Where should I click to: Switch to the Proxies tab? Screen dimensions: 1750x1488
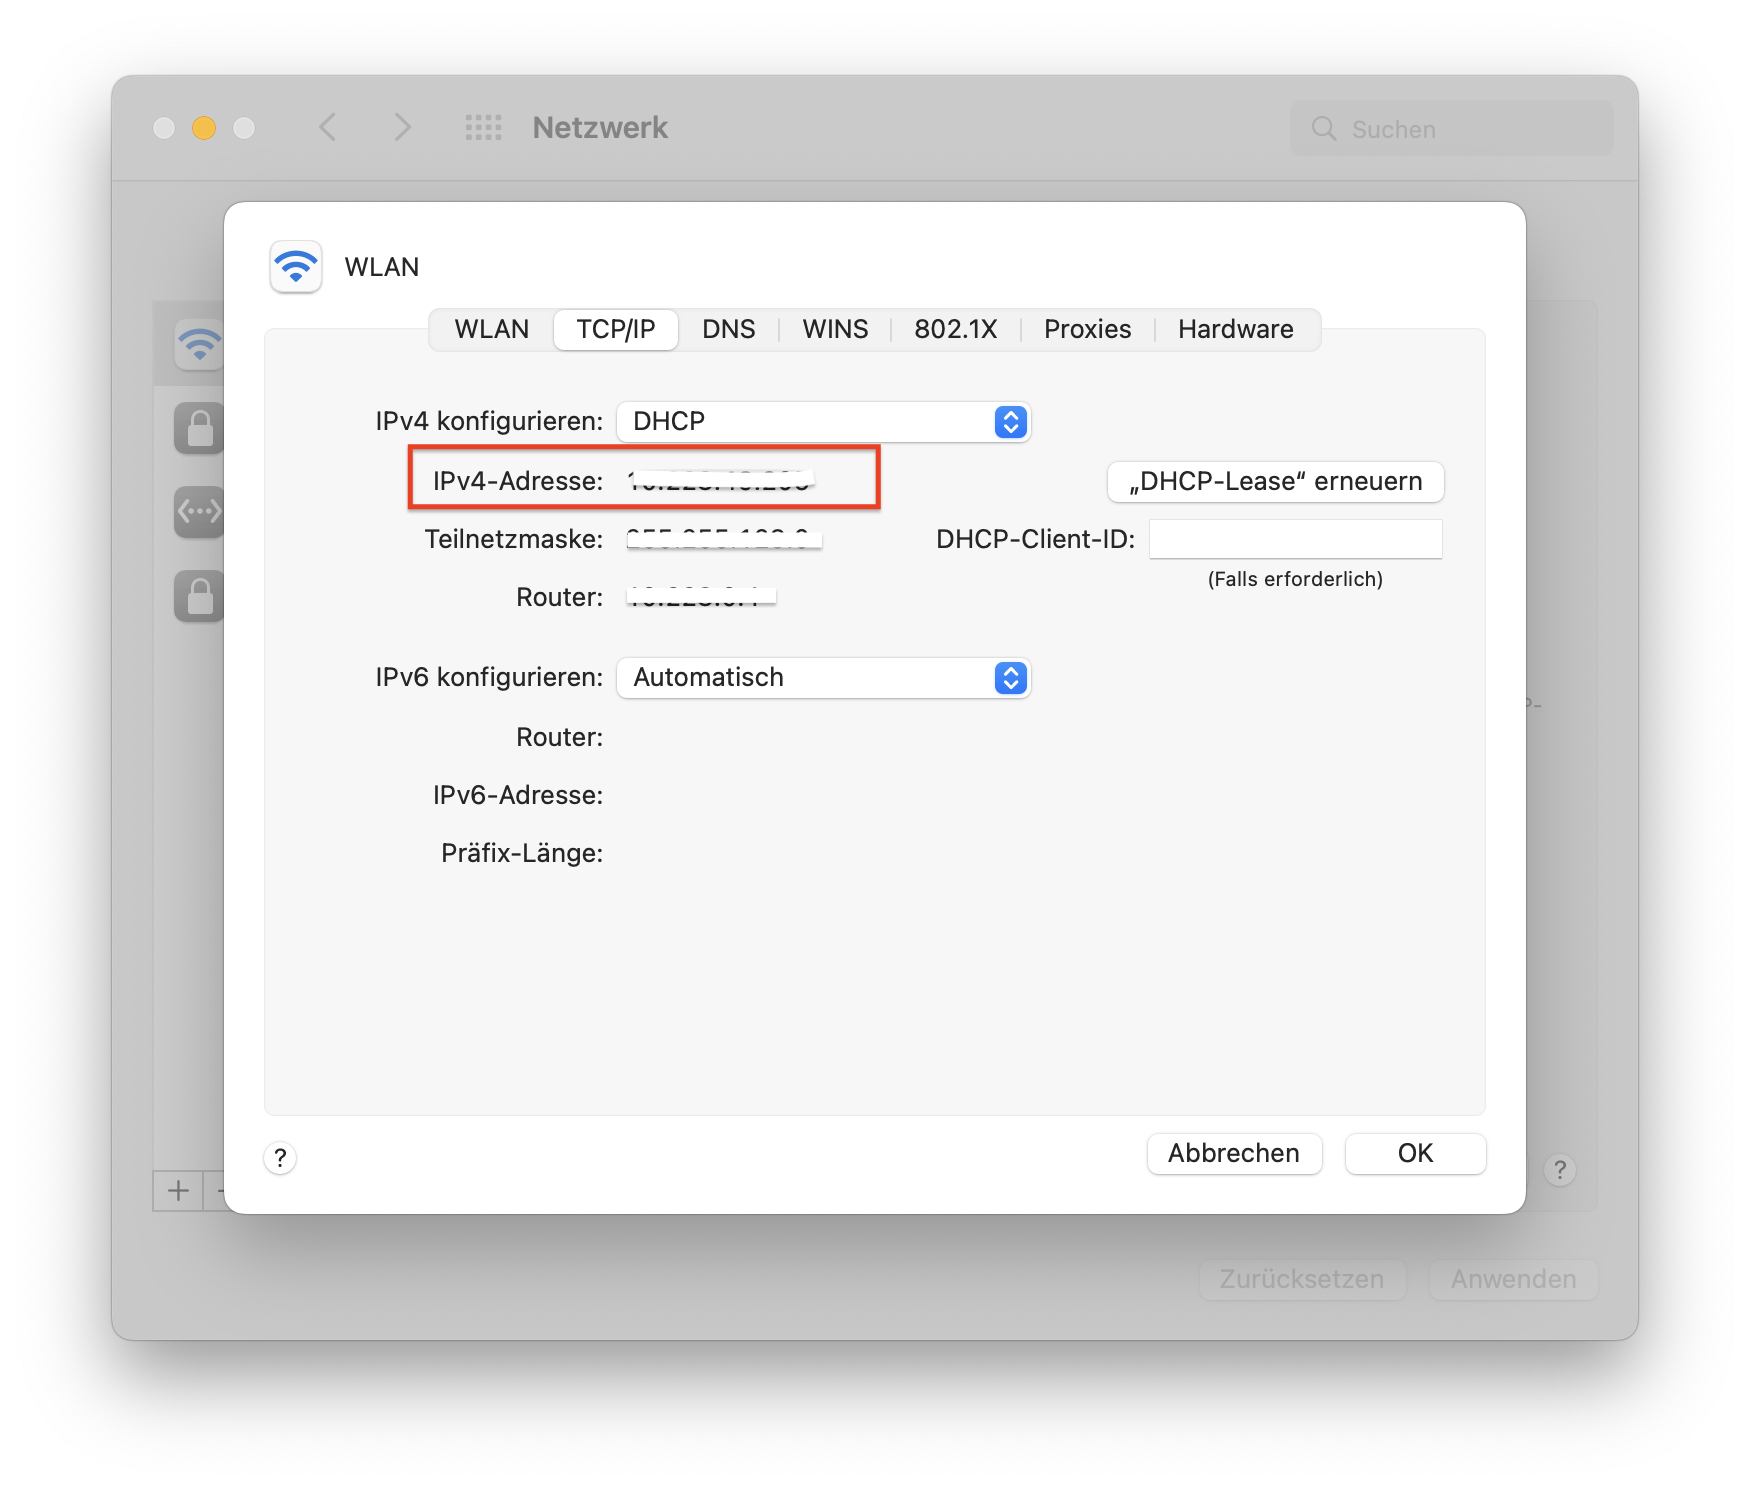point(1087,330)
